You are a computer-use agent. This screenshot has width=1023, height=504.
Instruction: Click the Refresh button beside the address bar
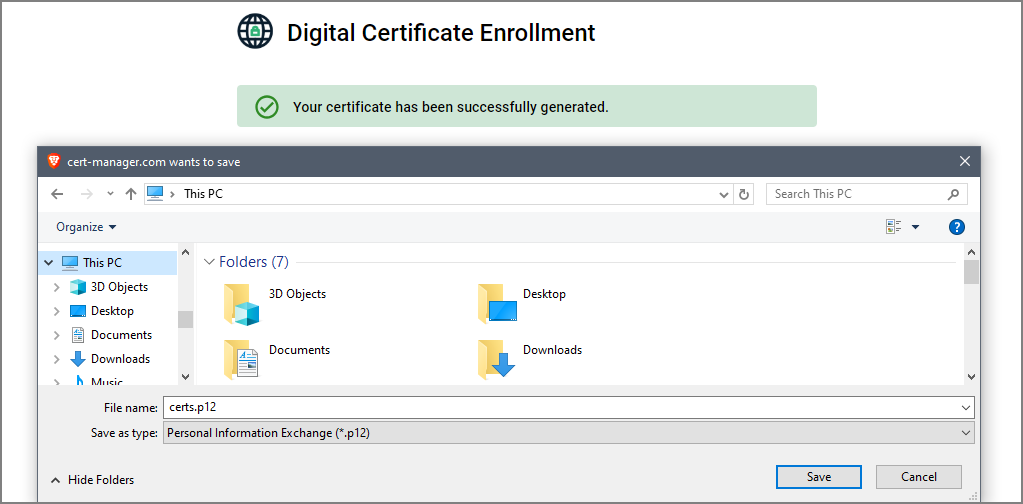[743, 194]
